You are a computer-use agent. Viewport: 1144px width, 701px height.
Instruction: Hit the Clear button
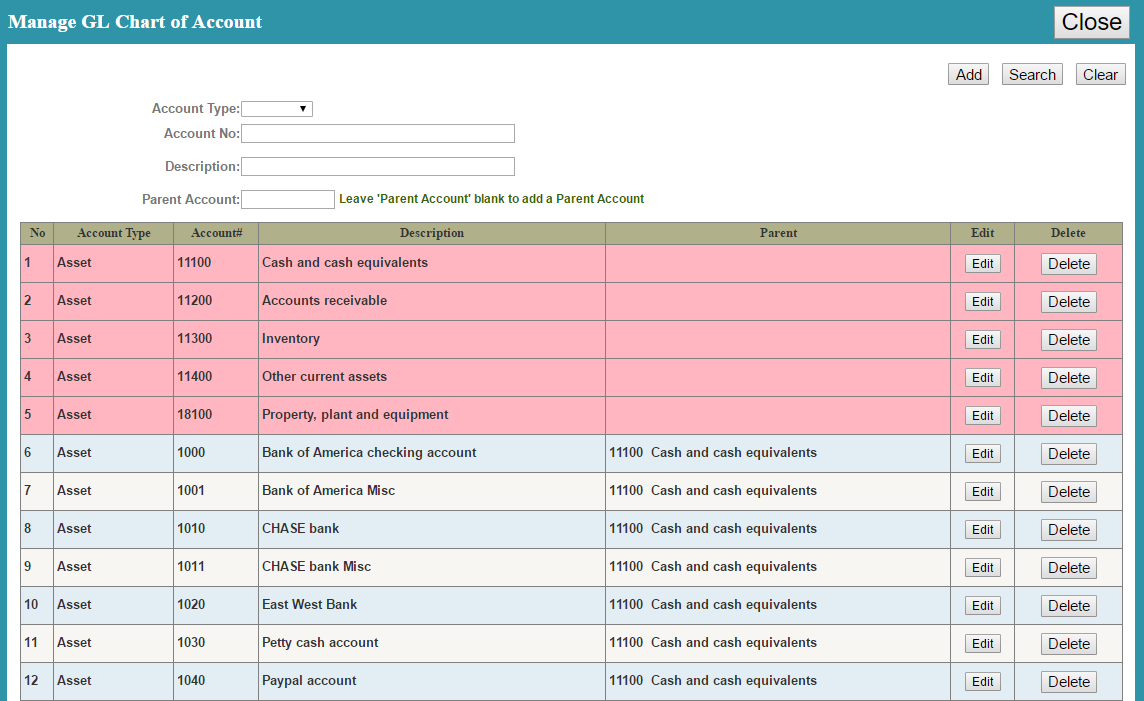coord(1100,75)
